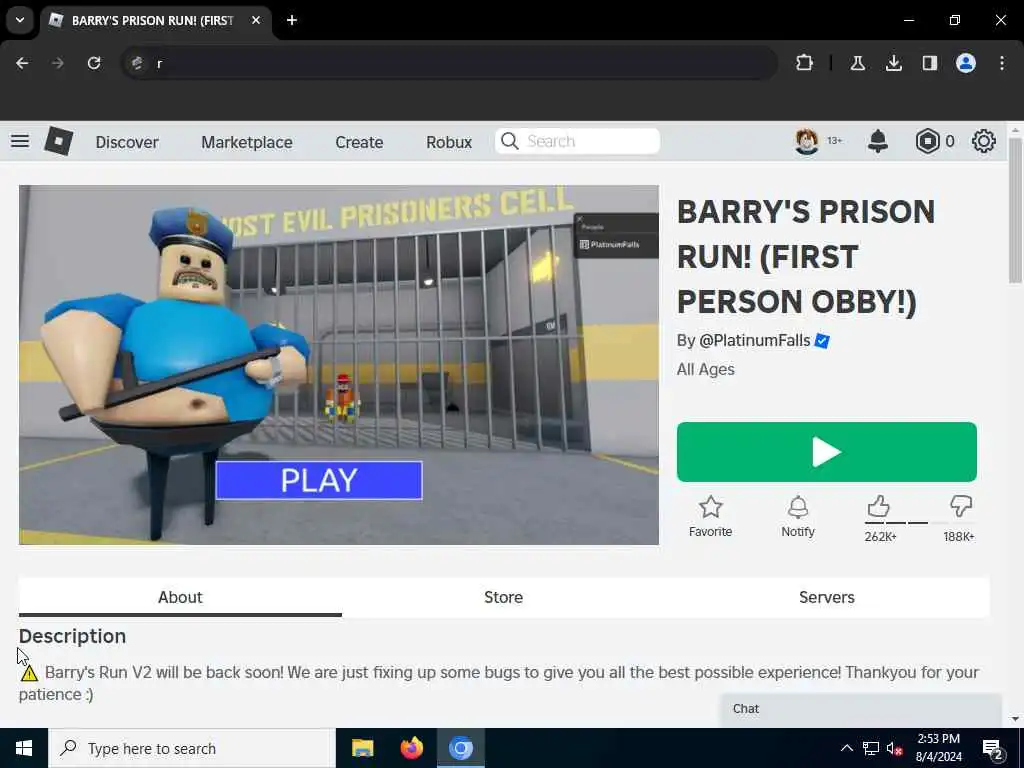Click the Roblox logo home icon
Screen dimensions: 1024x768
pyautogui.click(x=58, y=141)
